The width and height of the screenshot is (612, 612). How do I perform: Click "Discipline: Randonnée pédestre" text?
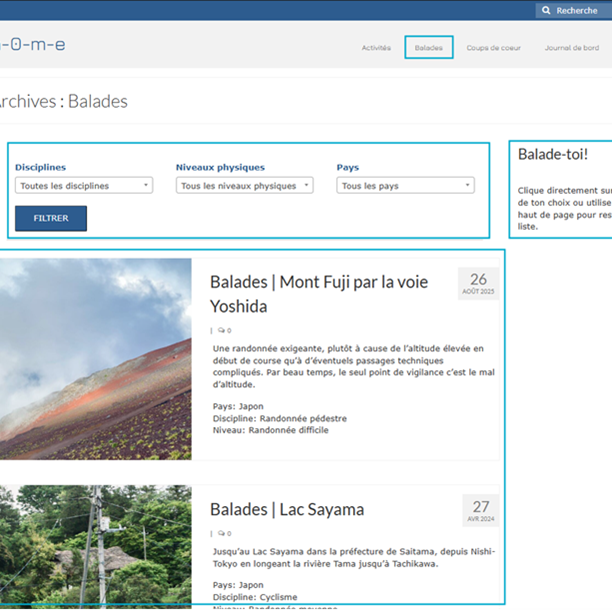pos(279,418)
